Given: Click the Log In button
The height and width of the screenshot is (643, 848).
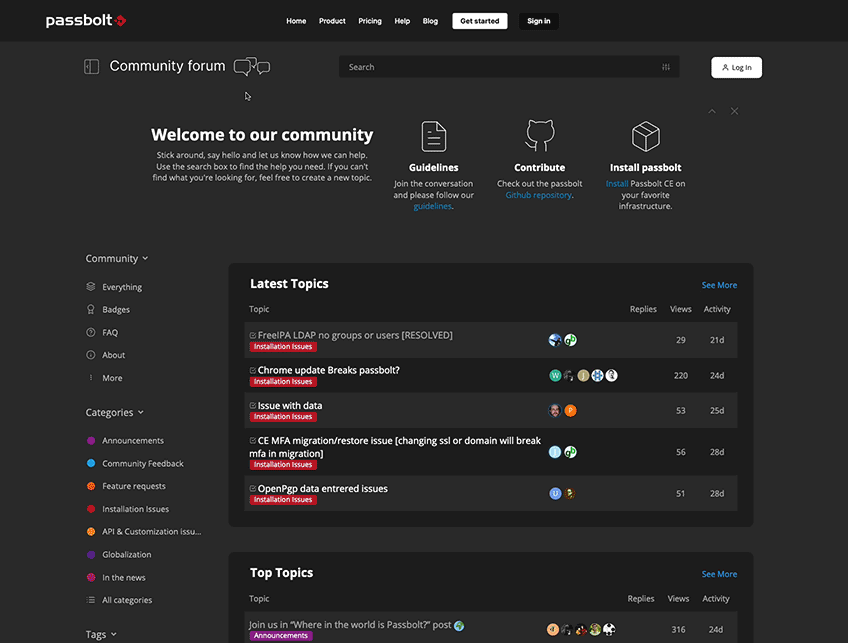Looking at the screenshot, I should click(737, 68).
